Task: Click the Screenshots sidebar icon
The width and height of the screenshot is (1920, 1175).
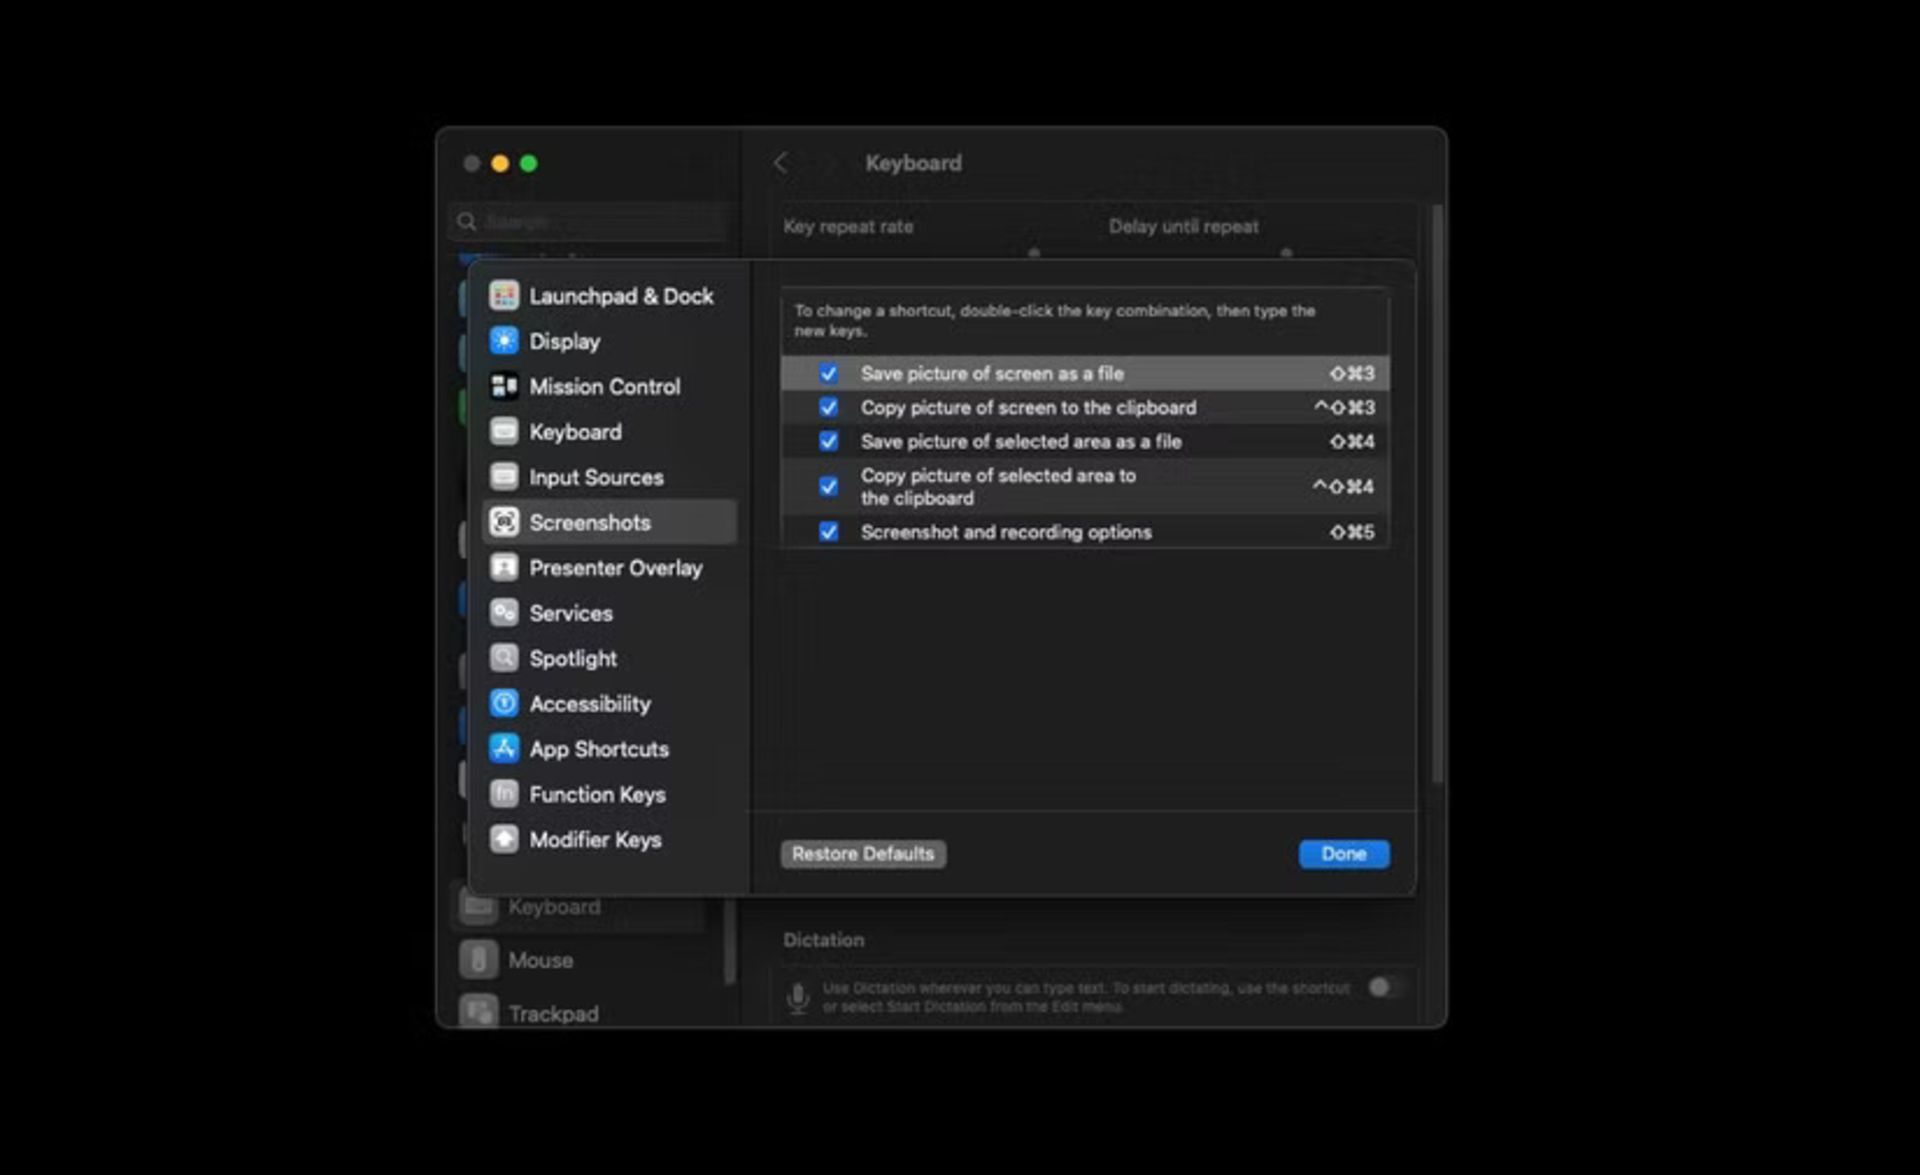Action: point(503,522)
